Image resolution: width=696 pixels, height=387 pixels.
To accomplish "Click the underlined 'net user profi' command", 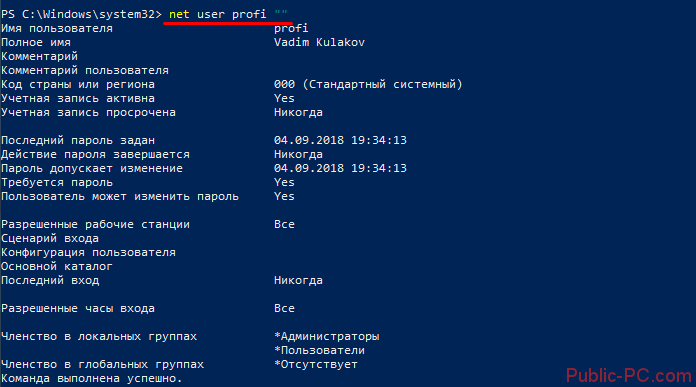I will (x=218, y=14).
